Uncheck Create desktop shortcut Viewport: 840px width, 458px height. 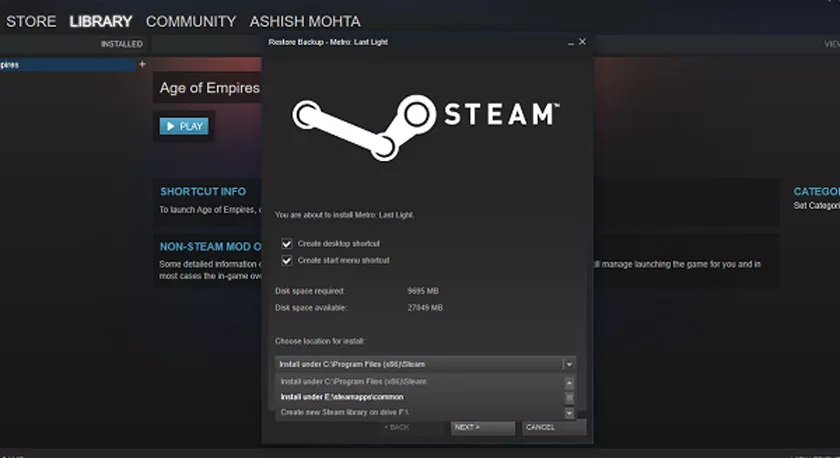[x=287, y=244]
